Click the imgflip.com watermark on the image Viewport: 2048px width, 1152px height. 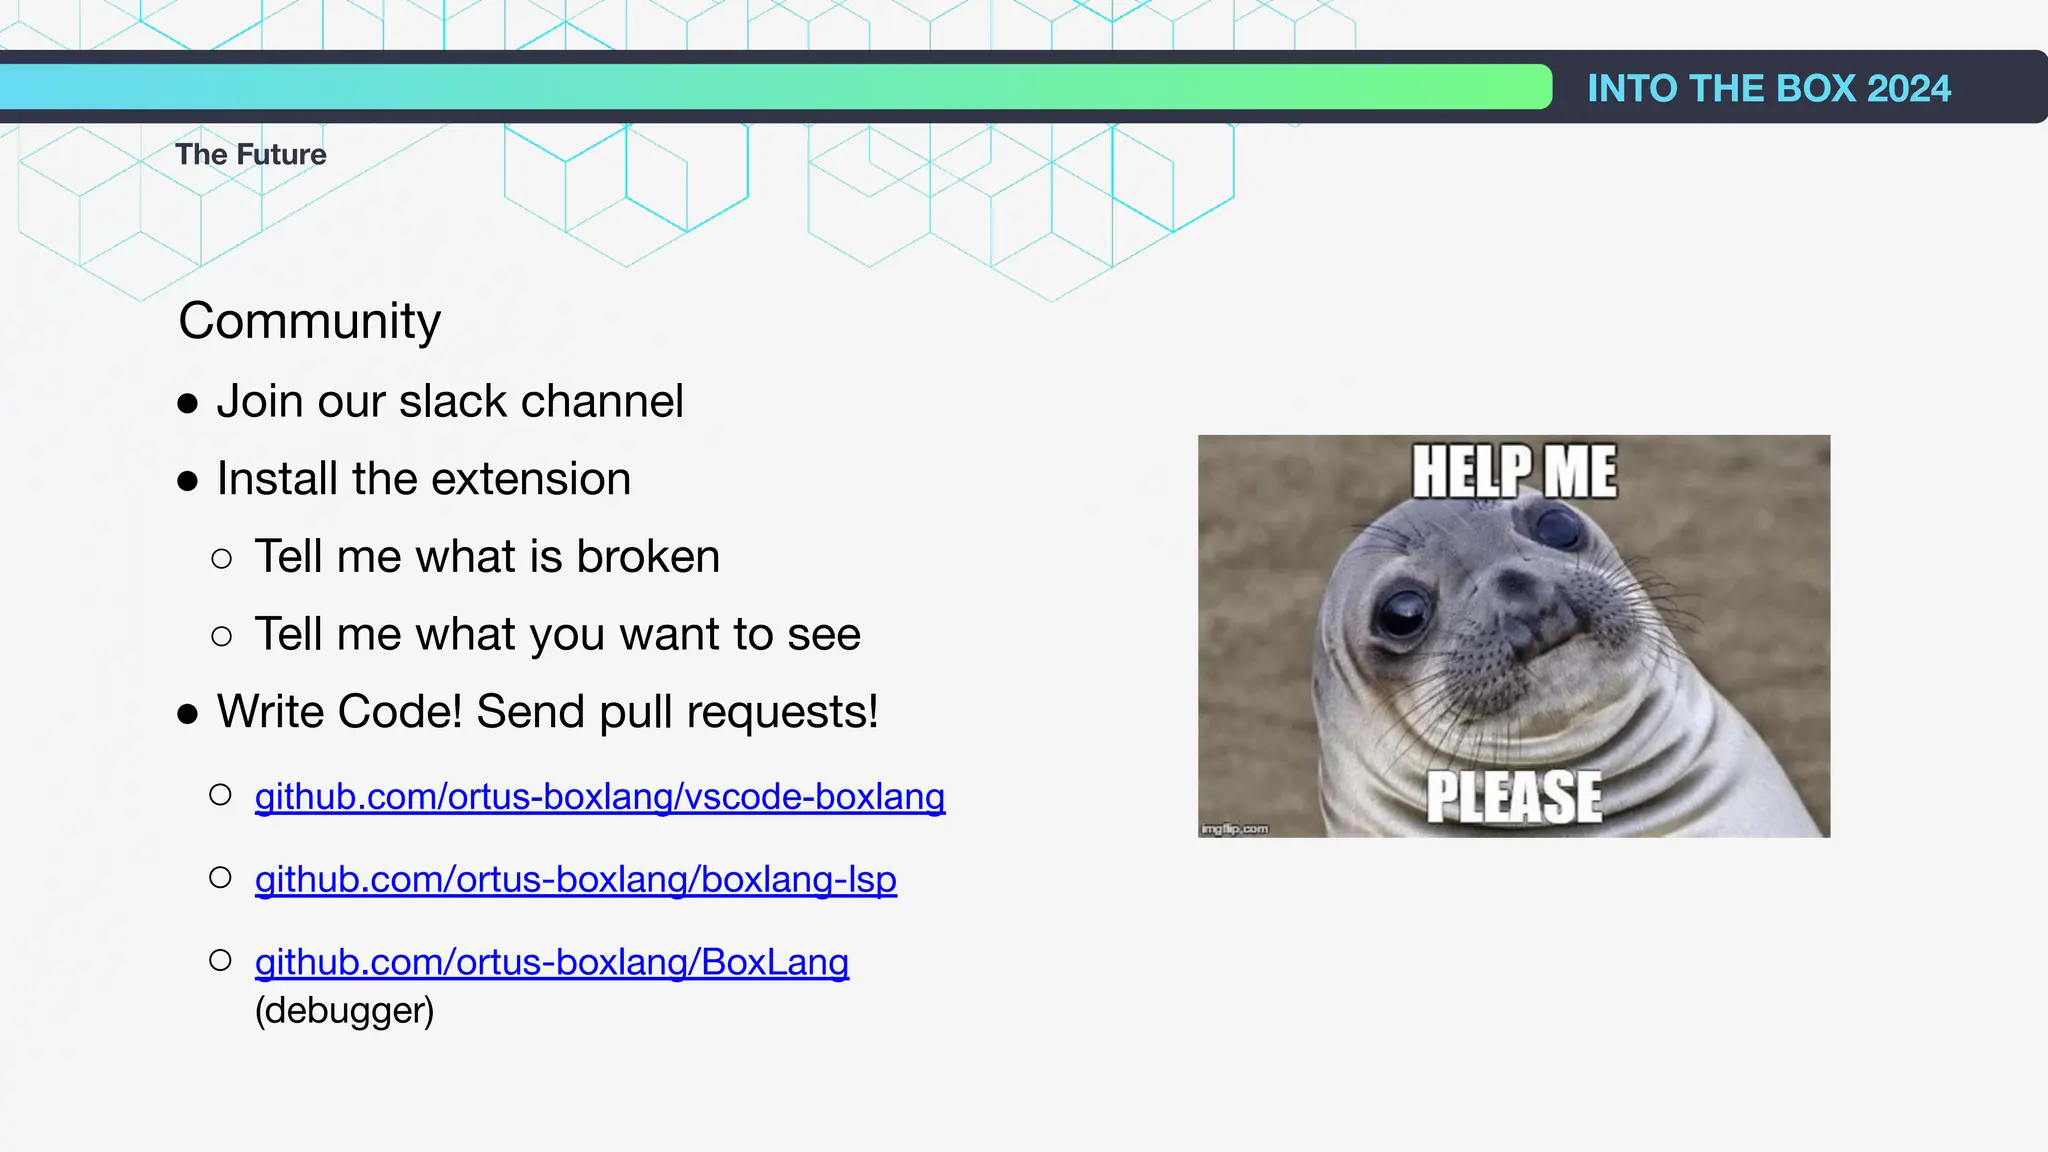click(x=1234, y=828)
